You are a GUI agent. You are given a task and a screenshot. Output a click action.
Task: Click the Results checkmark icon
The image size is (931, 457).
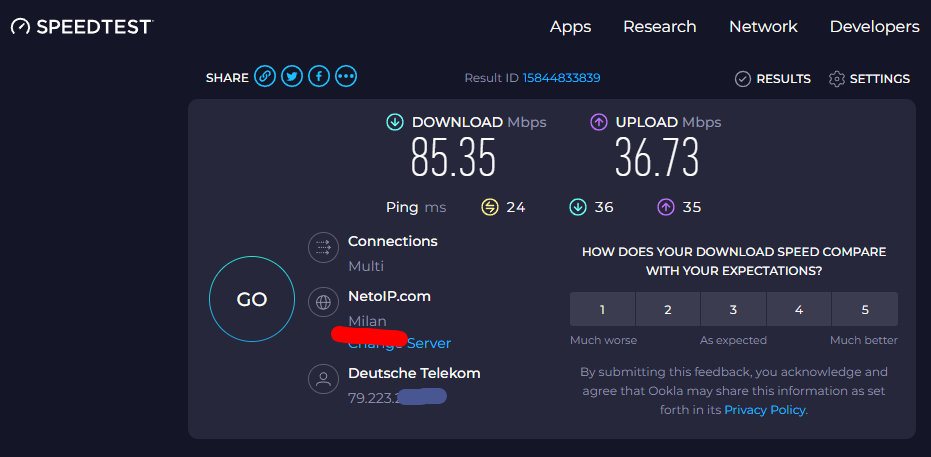point(743,79)
